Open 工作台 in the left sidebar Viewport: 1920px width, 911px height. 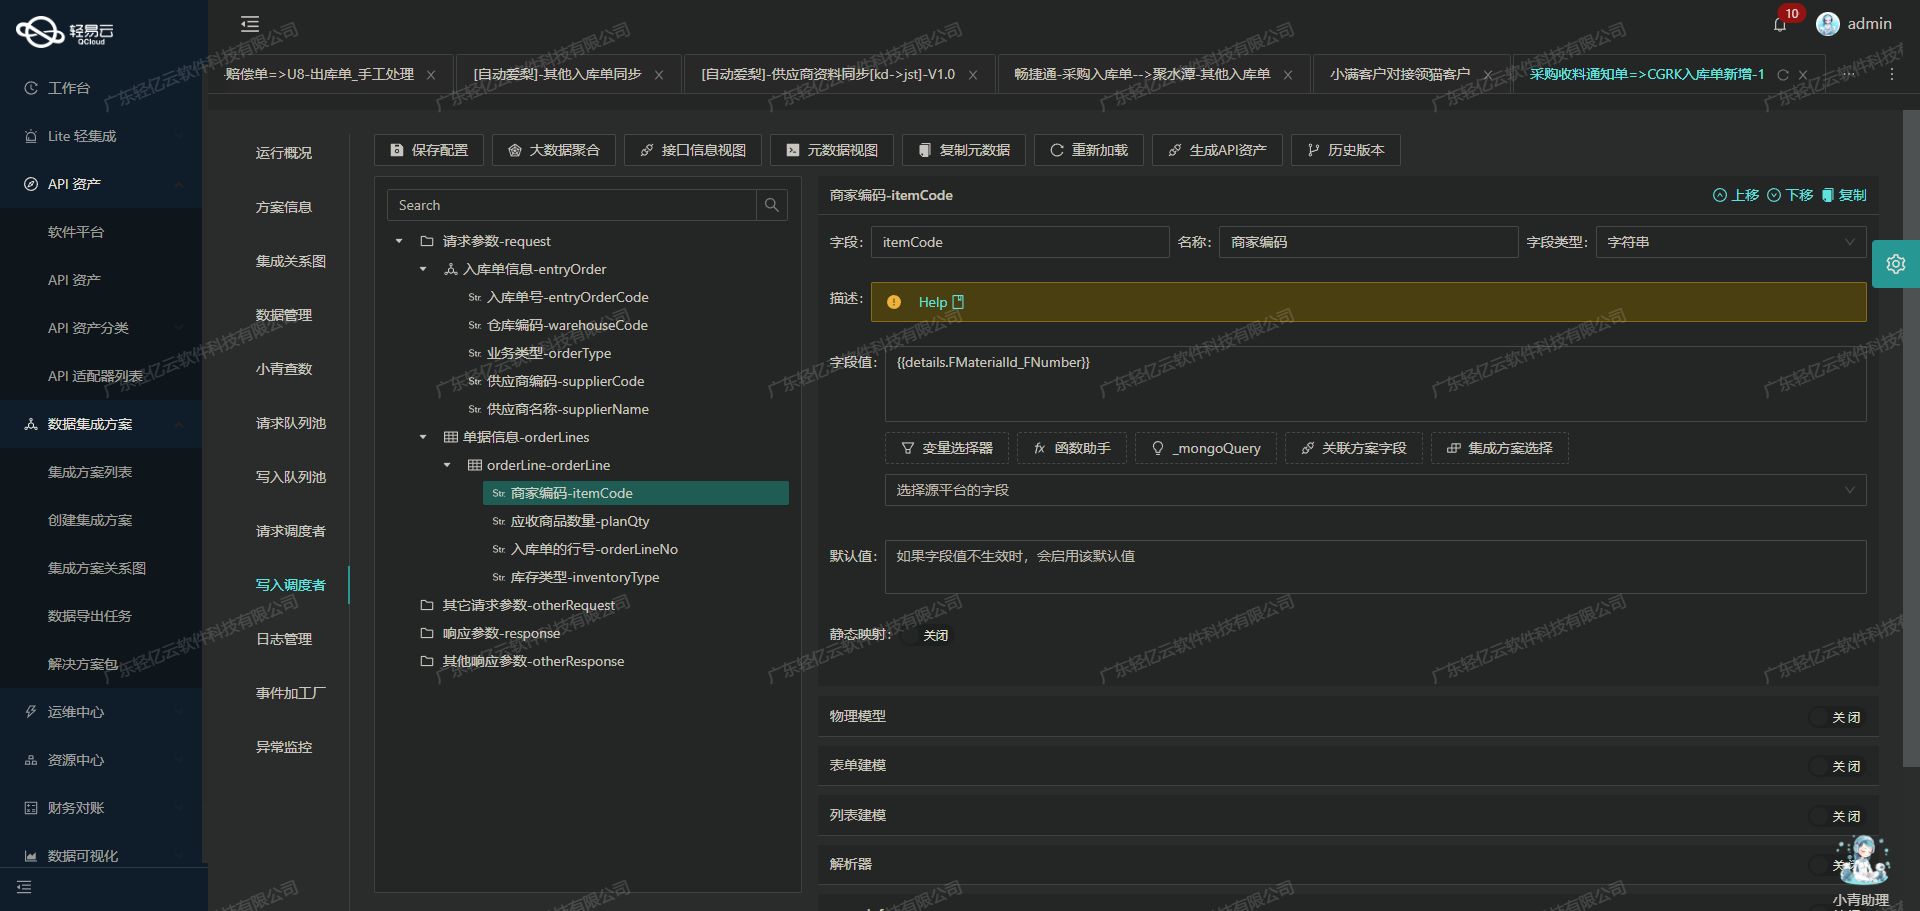tap(69, 88)
